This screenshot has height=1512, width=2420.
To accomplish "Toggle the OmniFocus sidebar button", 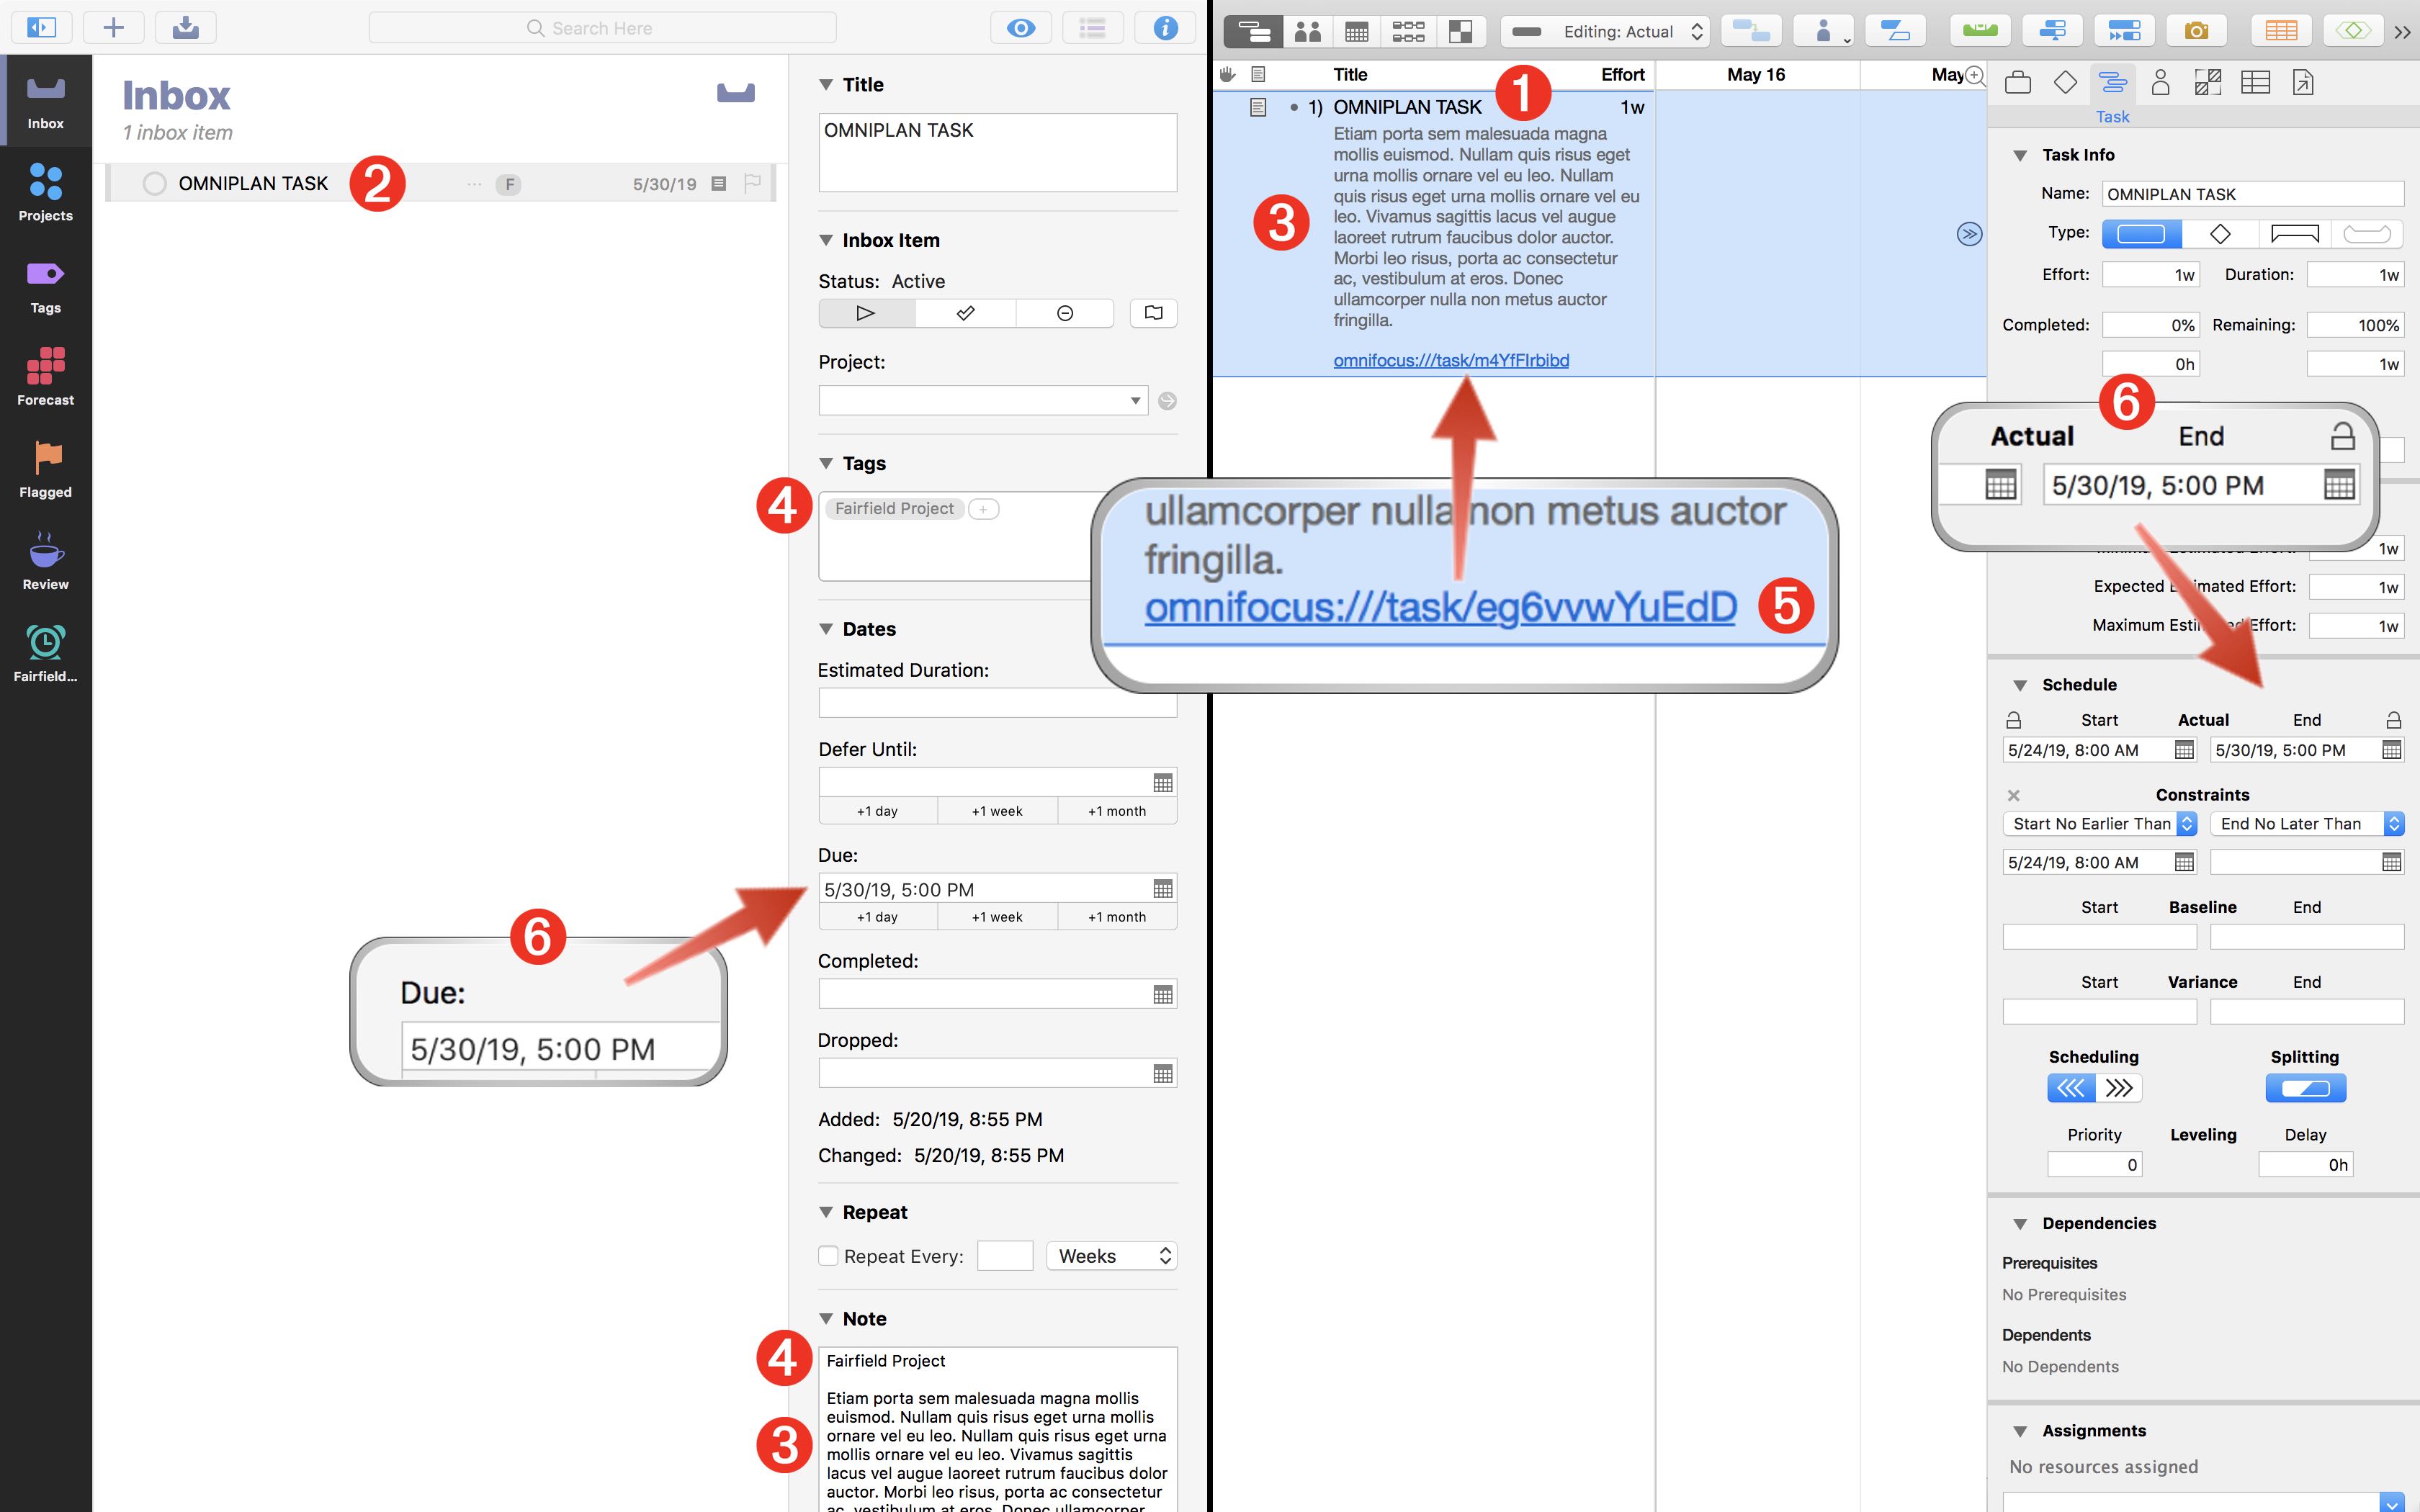I will [41, 28].
